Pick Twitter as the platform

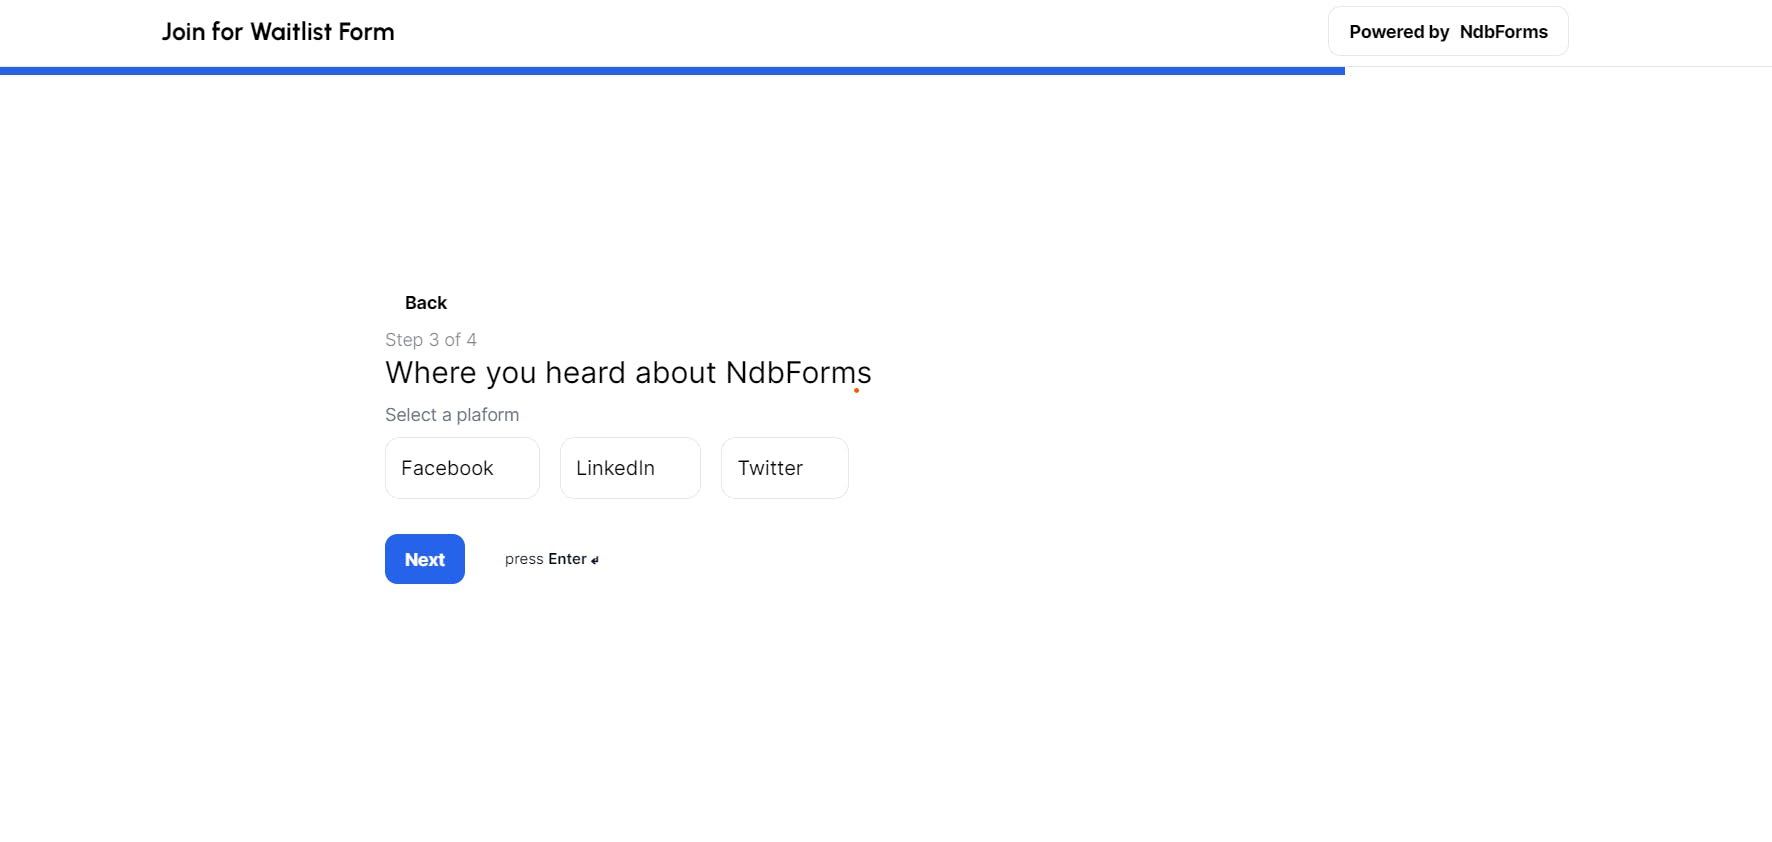tap(785, 468)
